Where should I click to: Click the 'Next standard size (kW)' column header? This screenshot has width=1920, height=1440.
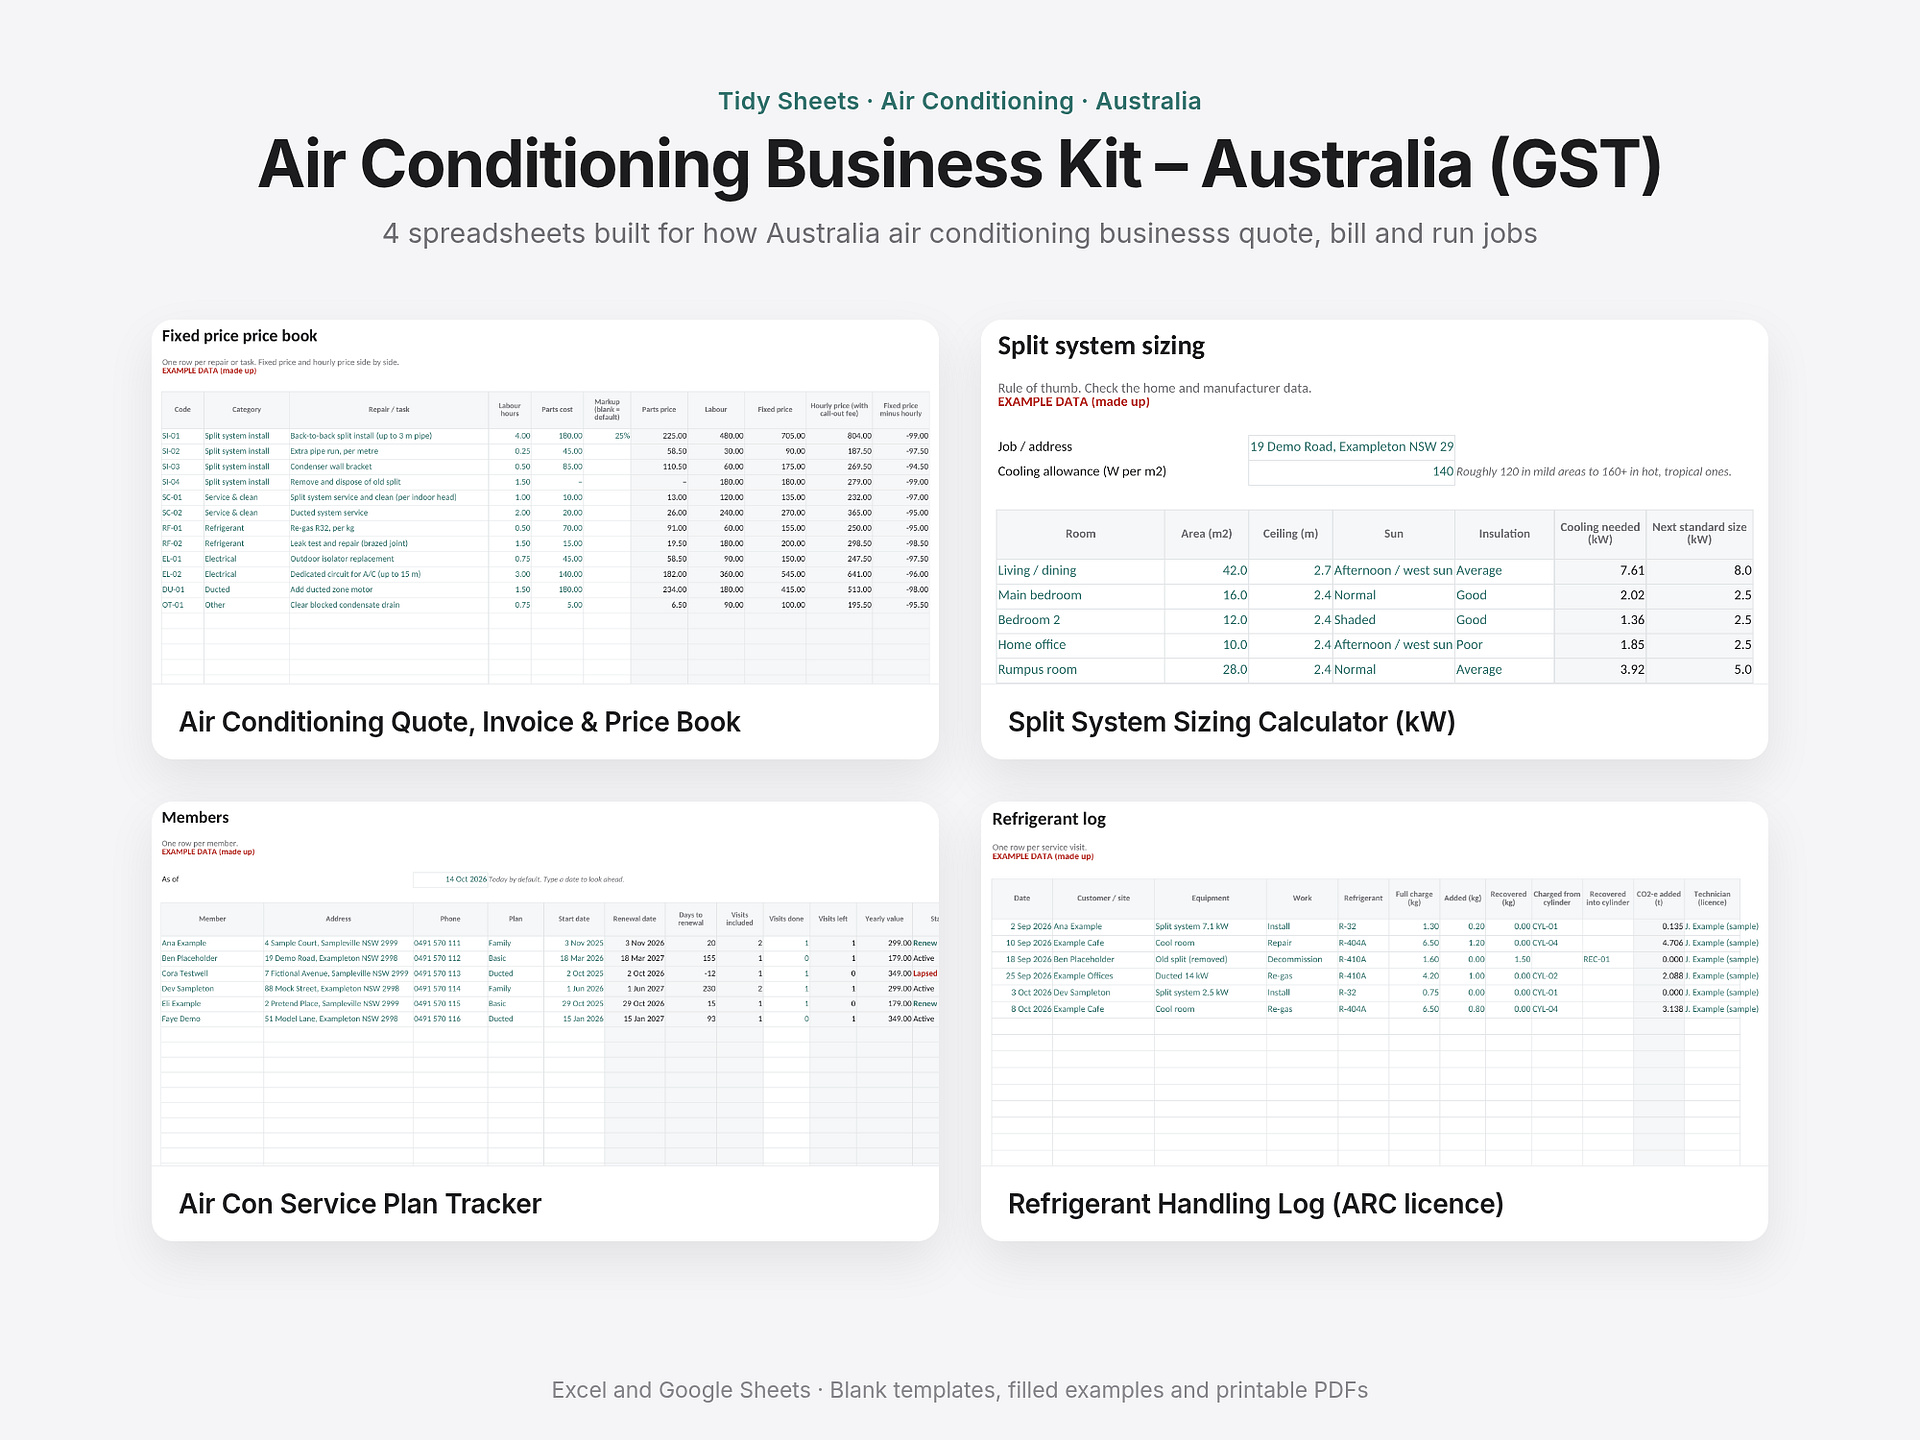tap(1699, 534)
